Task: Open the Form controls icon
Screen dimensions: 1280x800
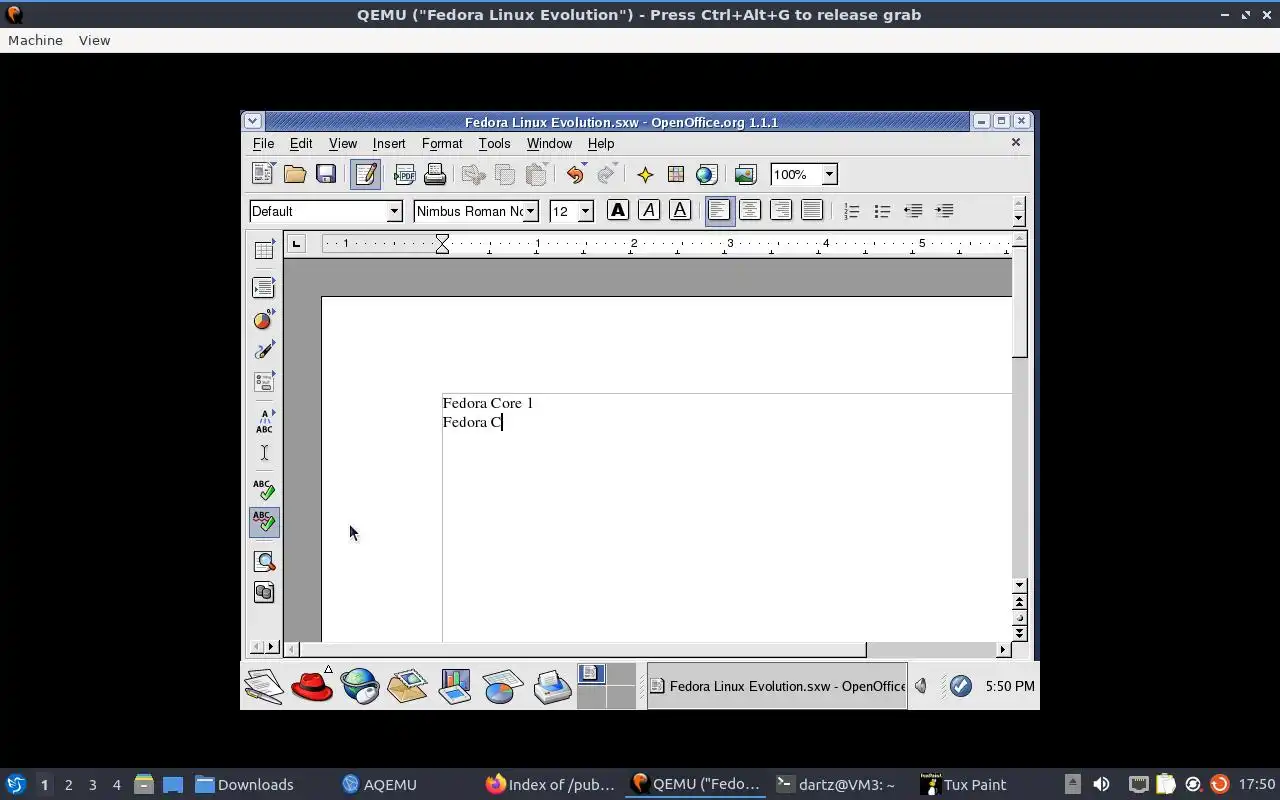Action: 264,381
